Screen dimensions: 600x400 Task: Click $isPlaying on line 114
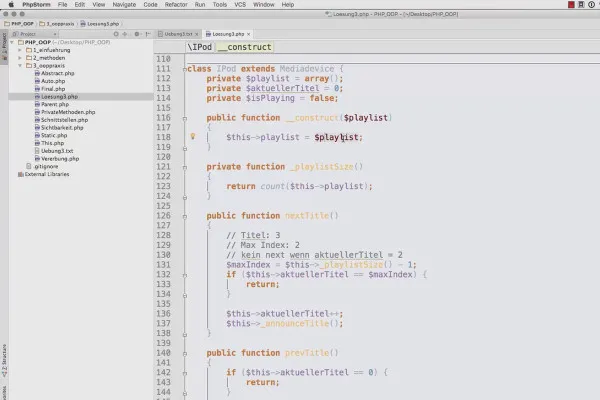(x=270, y=98)
